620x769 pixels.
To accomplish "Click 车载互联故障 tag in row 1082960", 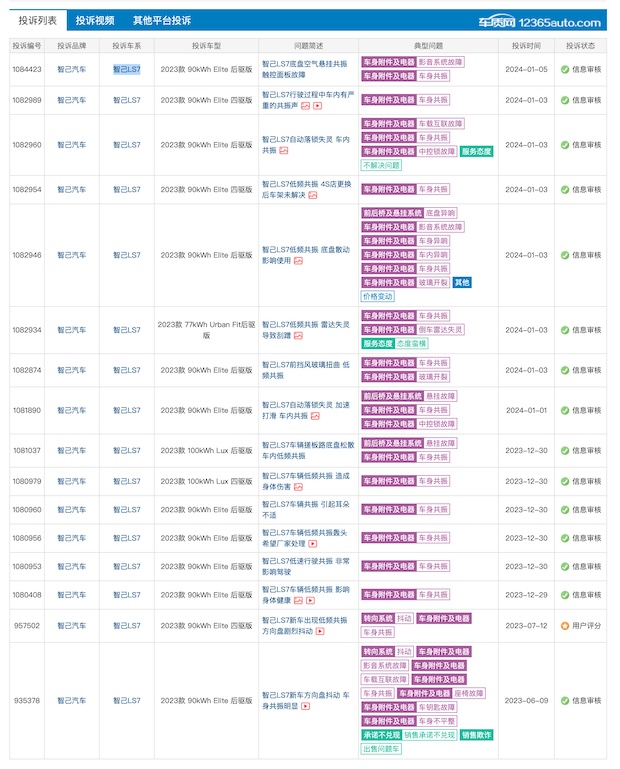I will tap(440, 124).
